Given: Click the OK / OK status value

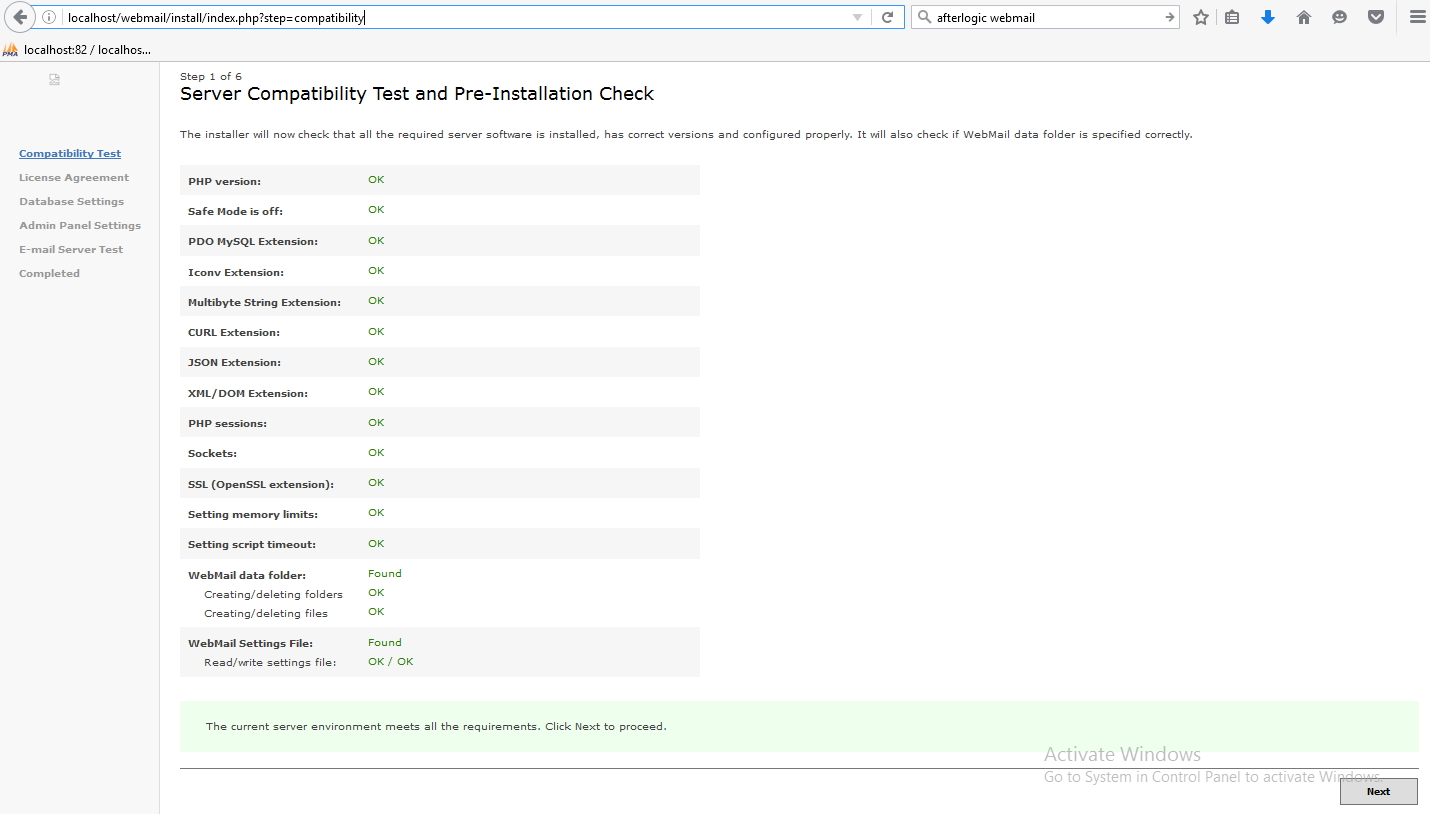Looking at the screenshot, I should (390, 661).
